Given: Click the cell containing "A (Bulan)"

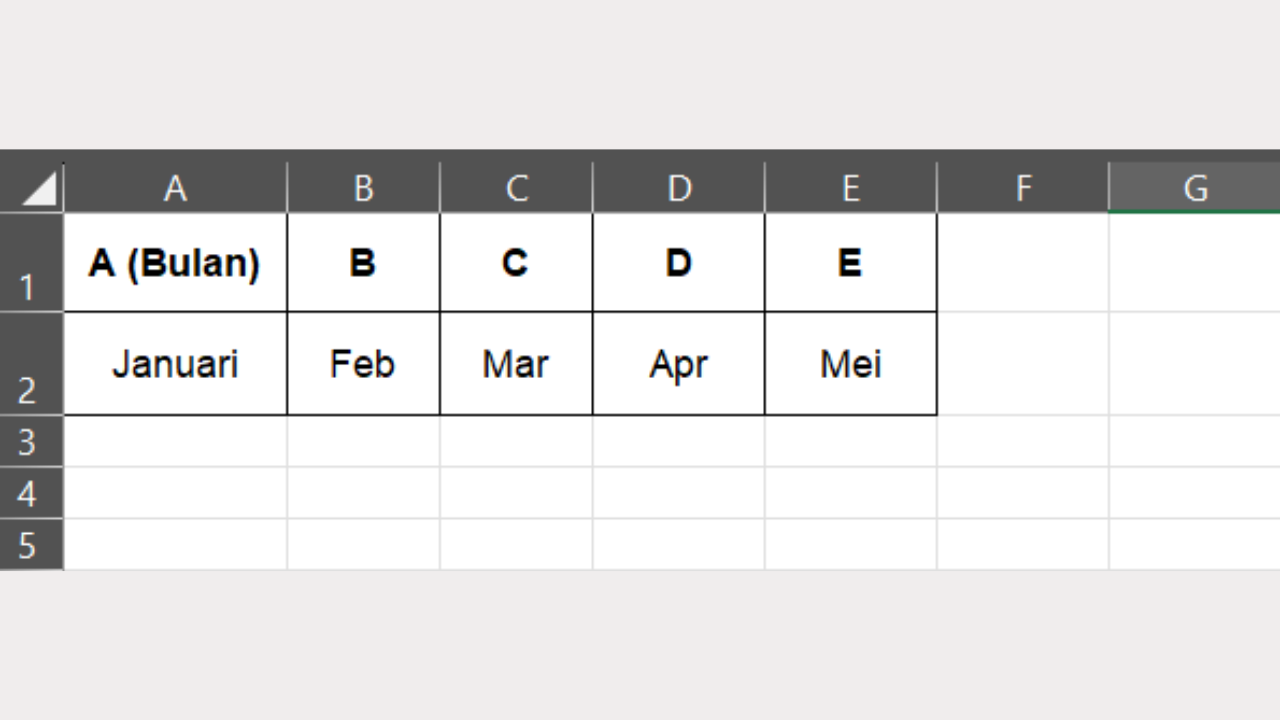Looking at the screenshot, I should click(x=175, y=263).
